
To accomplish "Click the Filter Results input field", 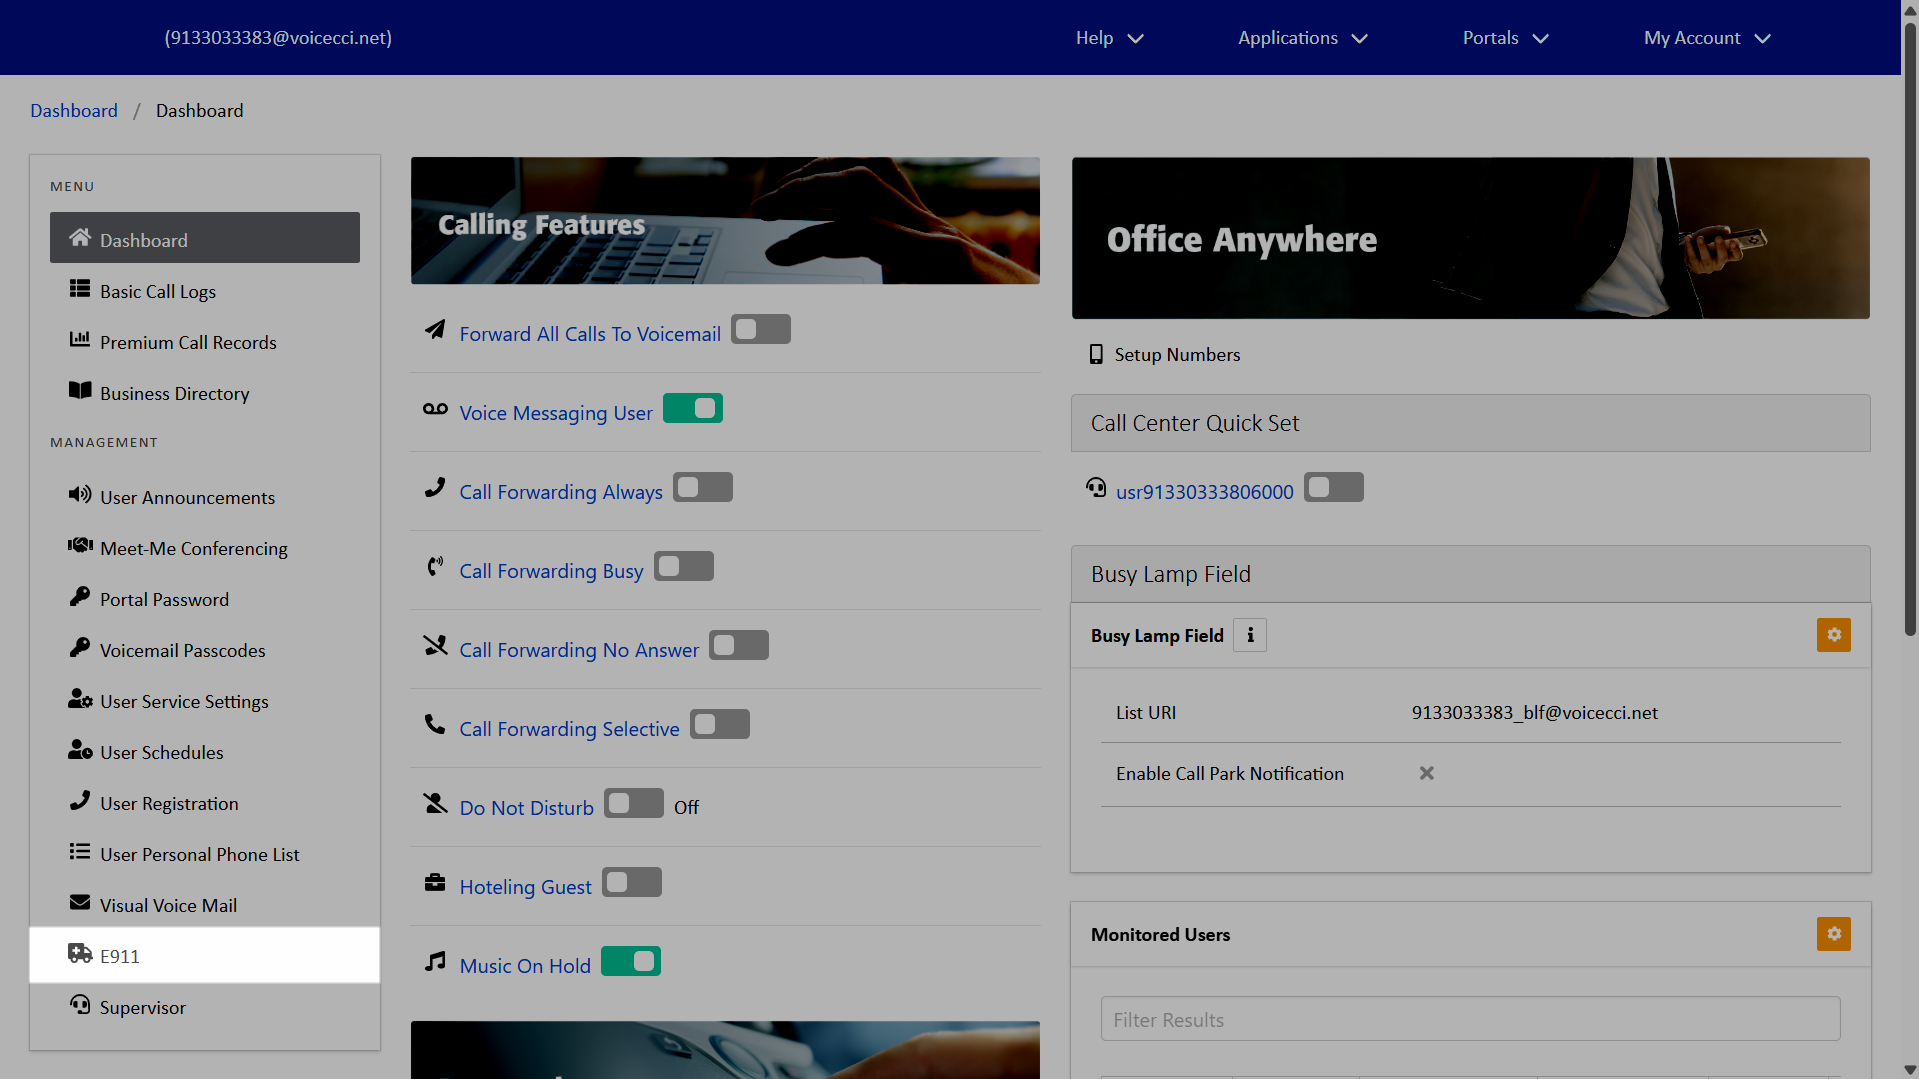I will coord(1470,1020).
